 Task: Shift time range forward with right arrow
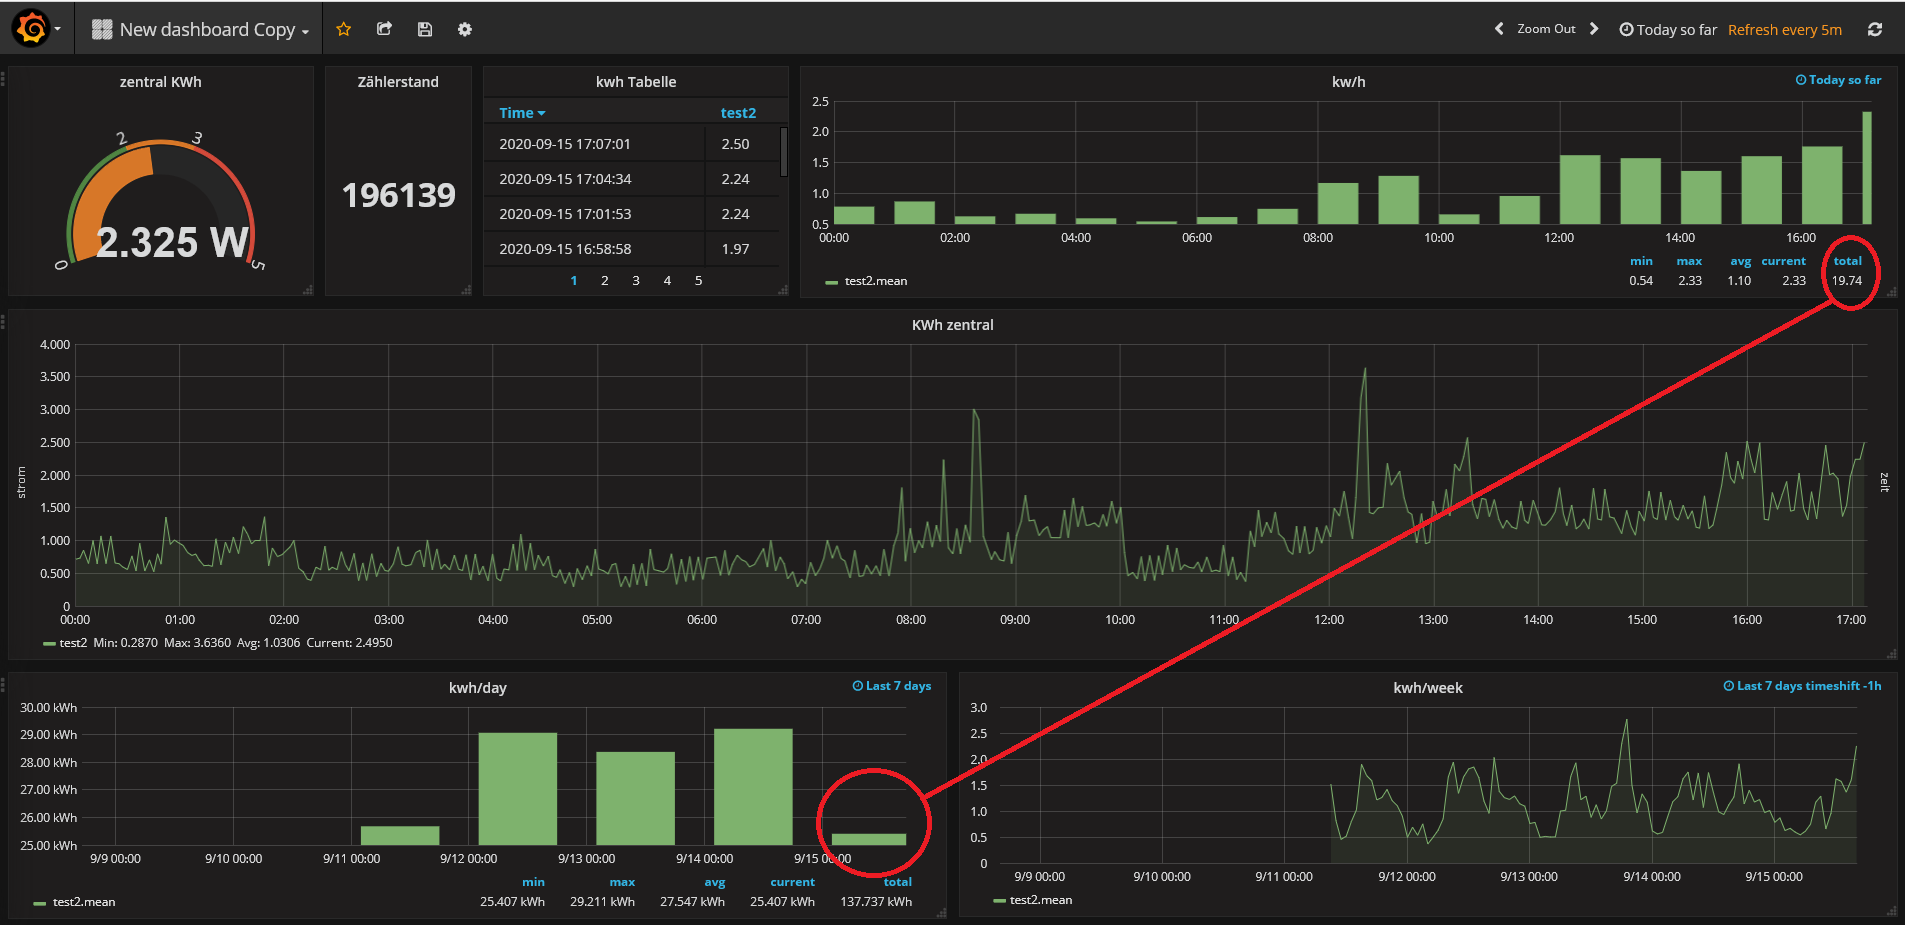pyautogui.click(x=1594, y=29)
